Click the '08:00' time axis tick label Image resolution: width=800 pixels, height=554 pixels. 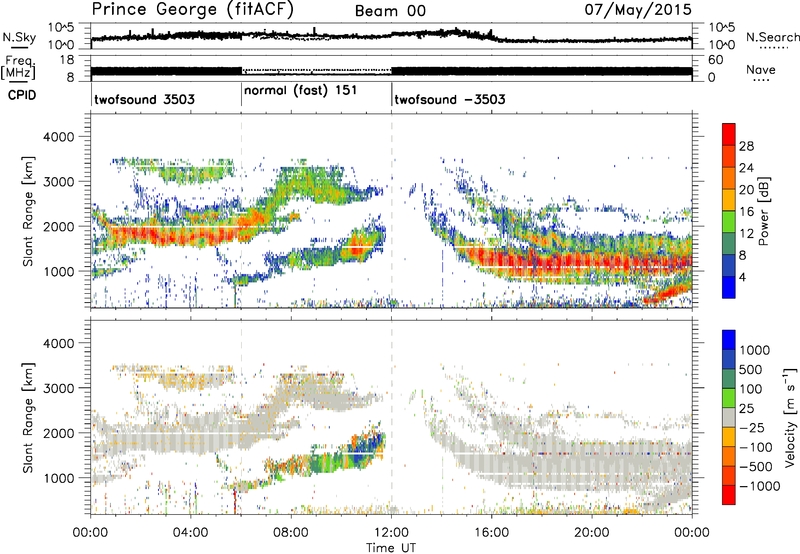point(291,533)
